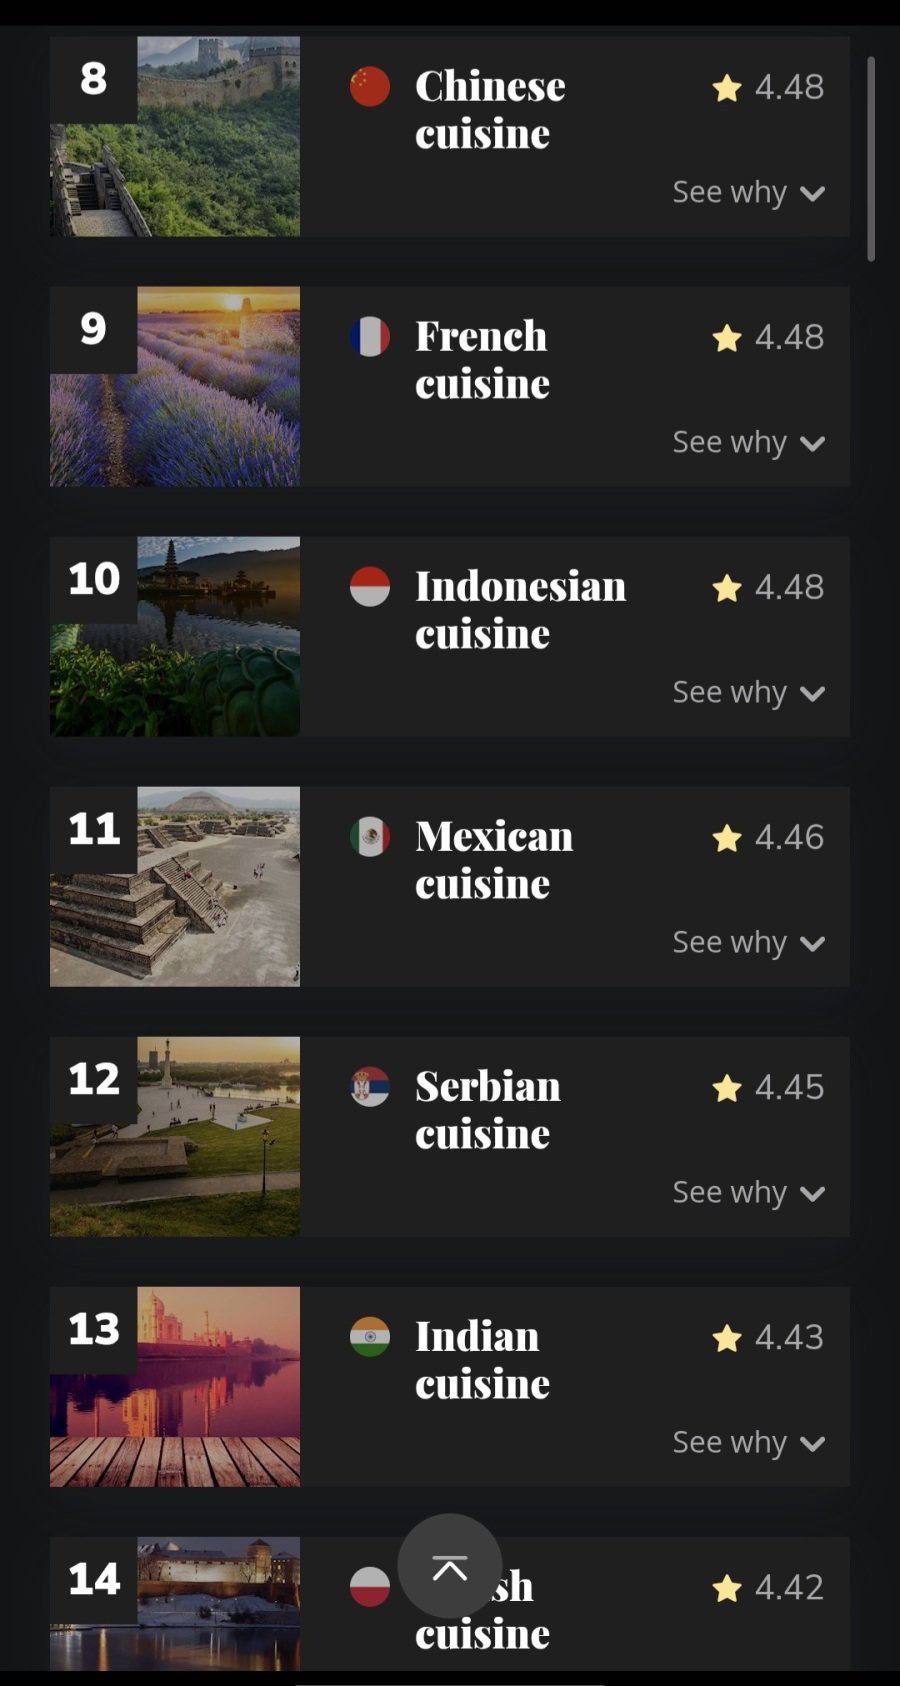Open the Chinese cuisine title link
This screenshot has width=900, height=1686.
(490, 110)
